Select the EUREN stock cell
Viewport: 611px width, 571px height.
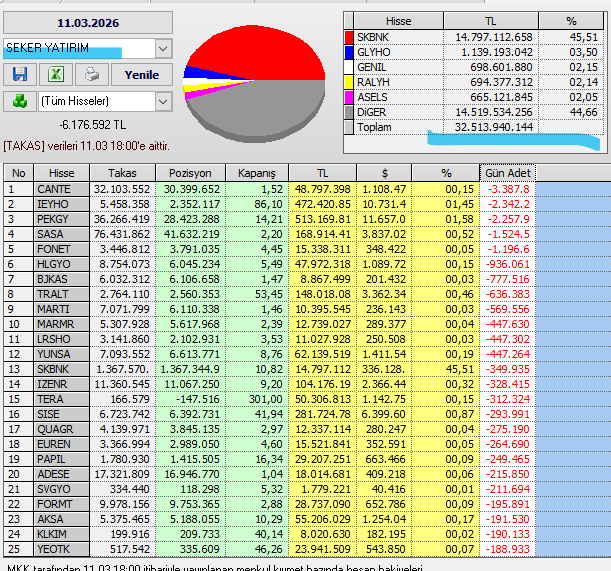coord(62,444)
